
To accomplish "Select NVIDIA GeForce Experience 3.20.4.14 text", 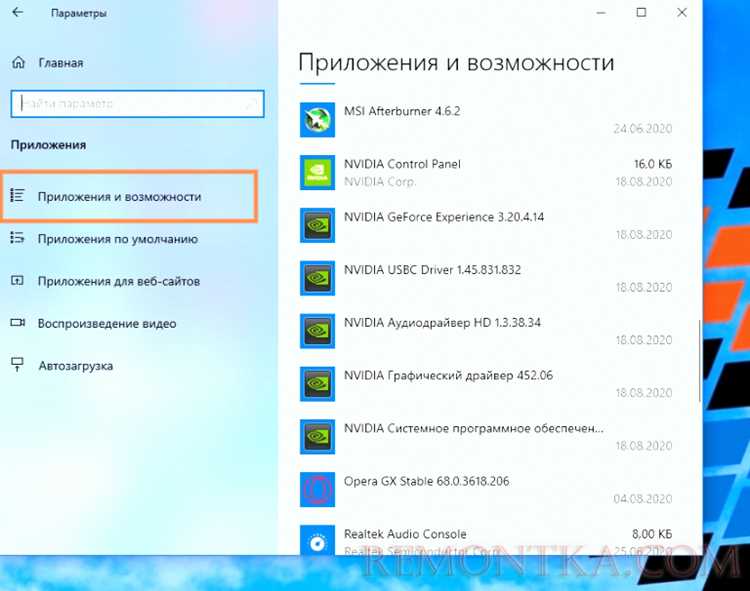I will point(444,217).
